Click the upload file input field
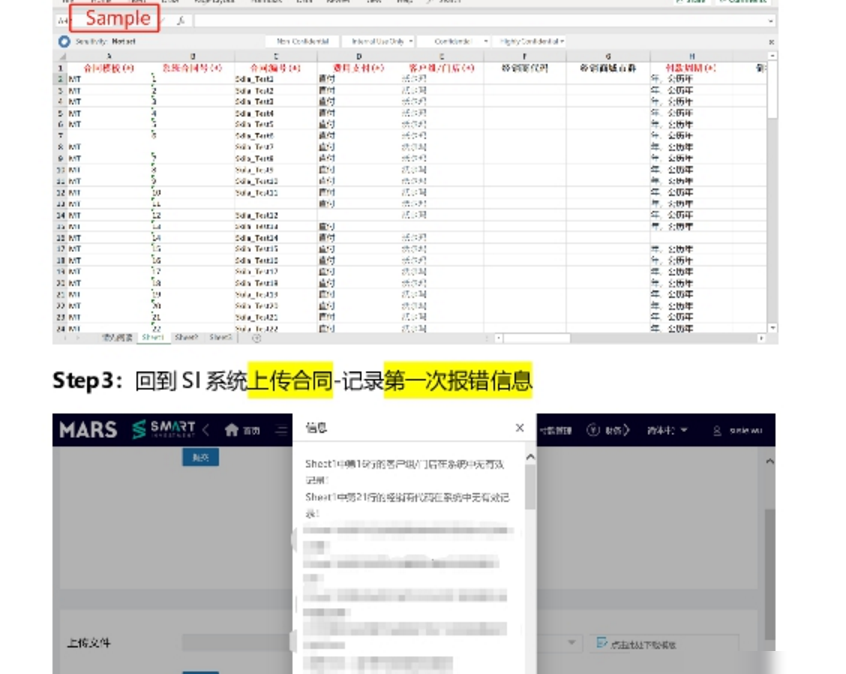 pos(237,642)
